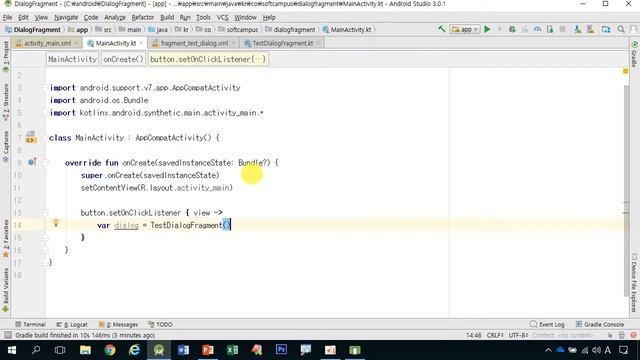Open the Messages tool window
This screenshot has width=640, height=360.
(118, 324)
